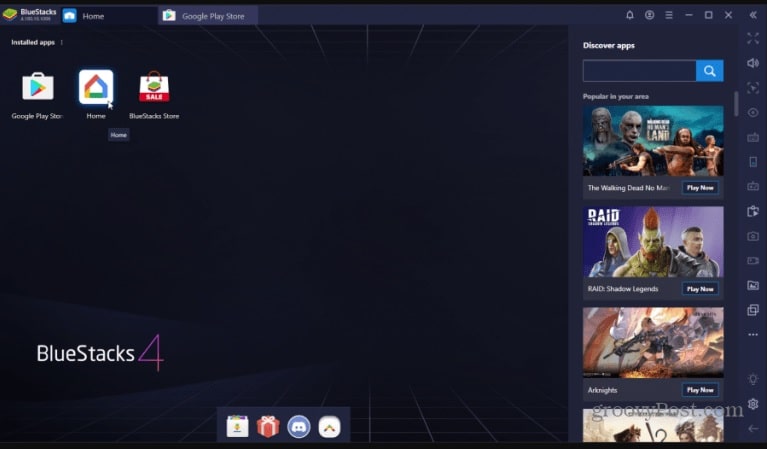The width and height of the screenshot is (767, 449).
Task: Click the install APK icon
Action: pos(753,211)
